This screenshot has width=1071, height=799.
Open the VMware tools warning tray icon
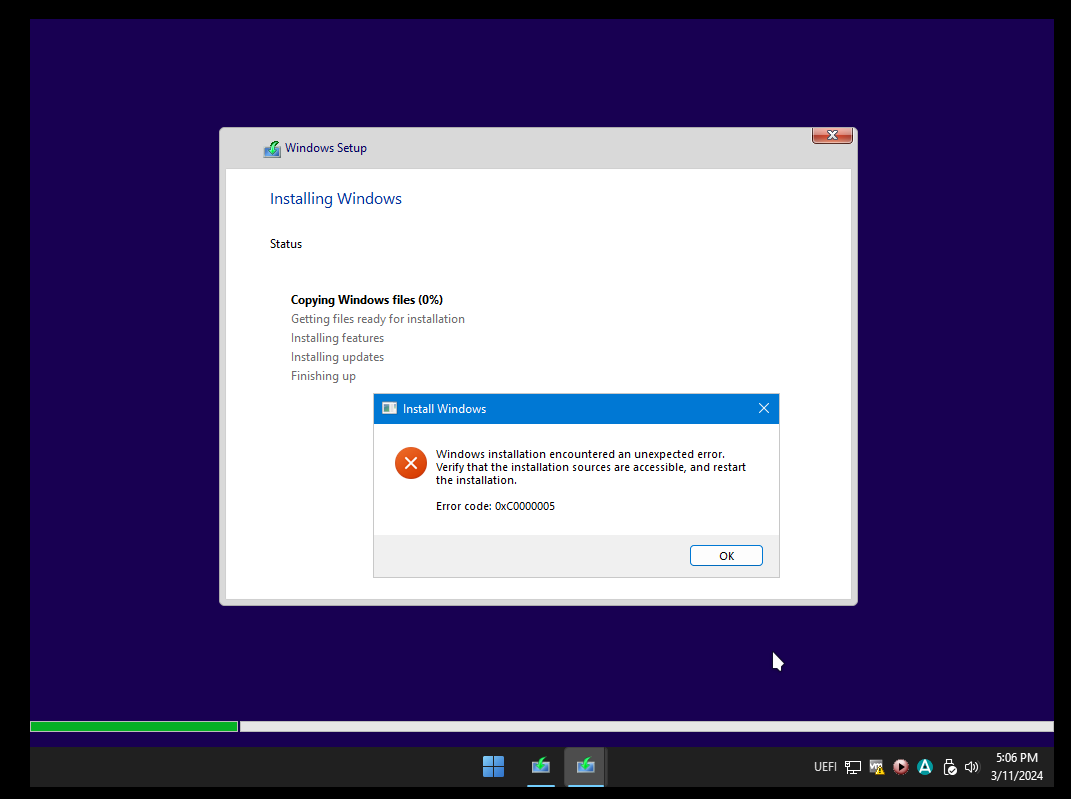(876, 768)
